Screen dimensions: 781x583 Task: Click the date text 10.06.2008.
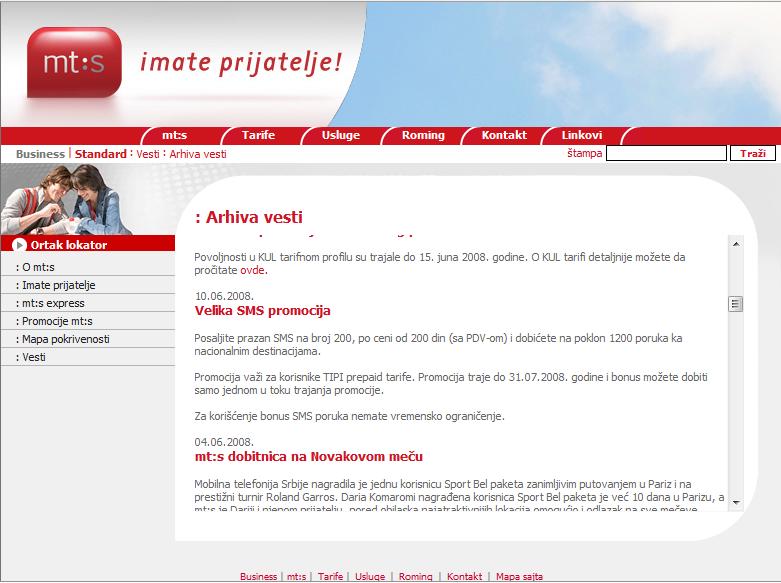(224, 296)
